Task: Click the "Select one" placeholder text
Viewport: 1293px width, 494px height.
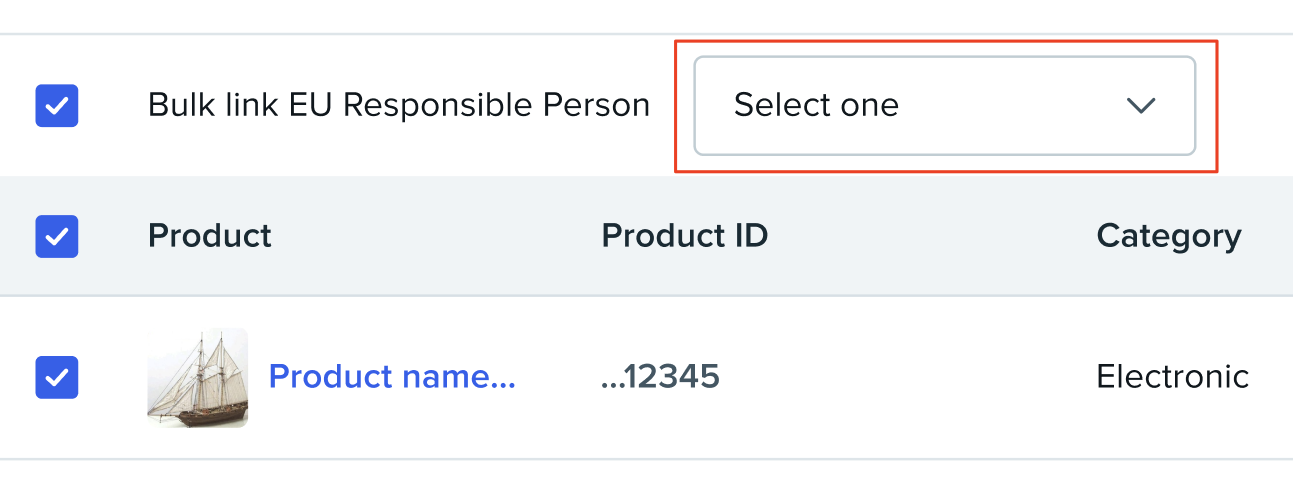Action: click(816, 105)
